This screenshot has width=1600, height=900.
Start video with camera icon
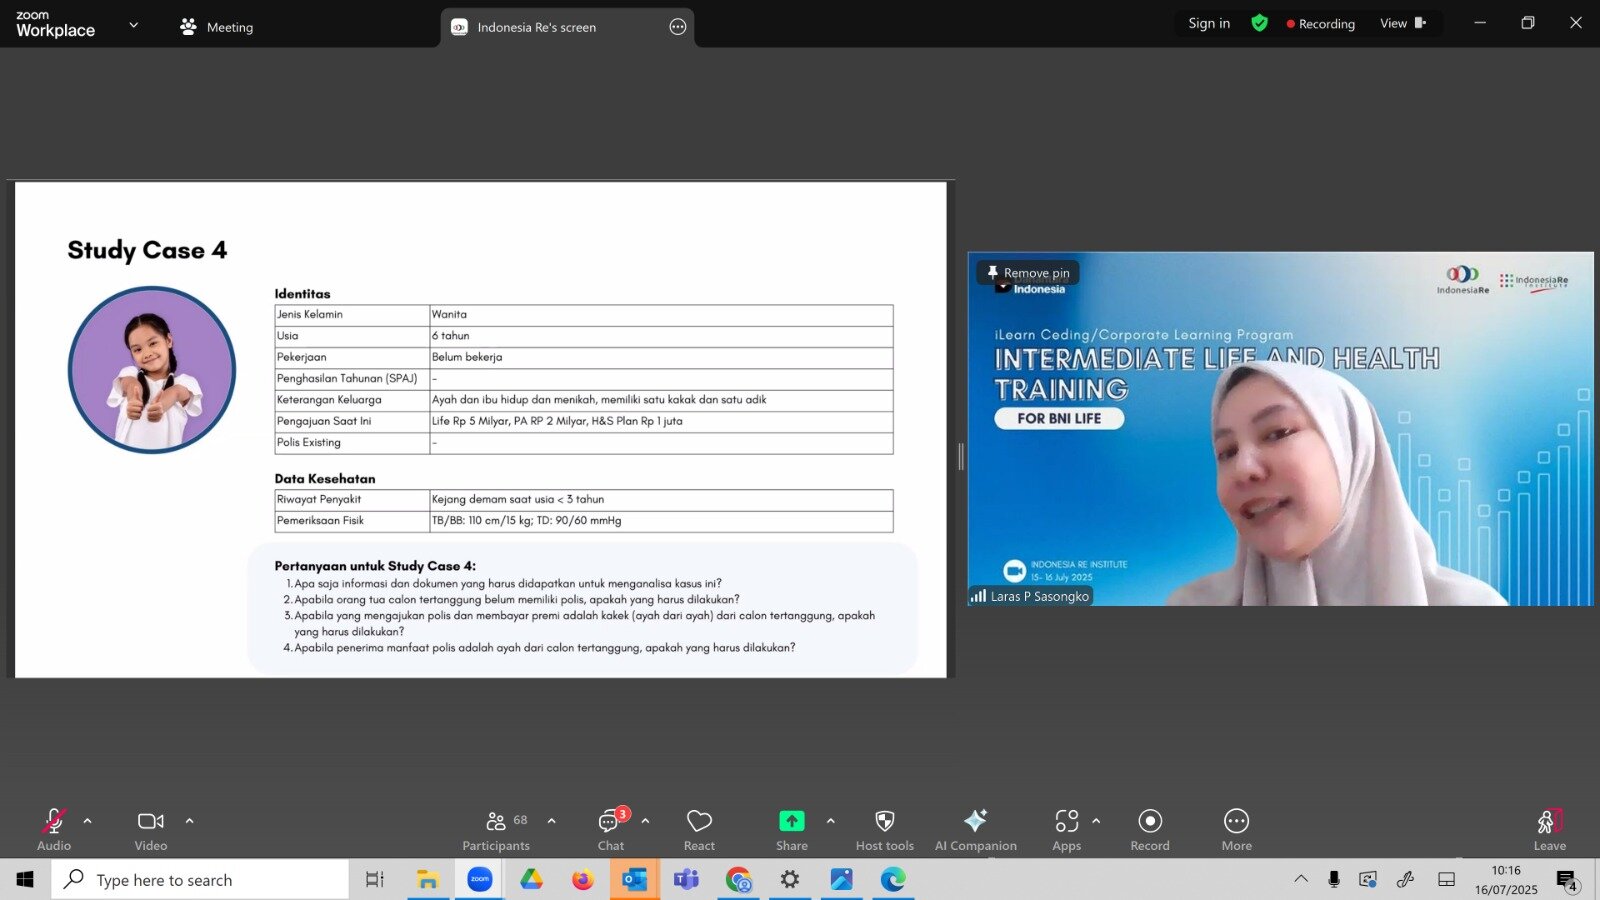click(x=151, y=821)
